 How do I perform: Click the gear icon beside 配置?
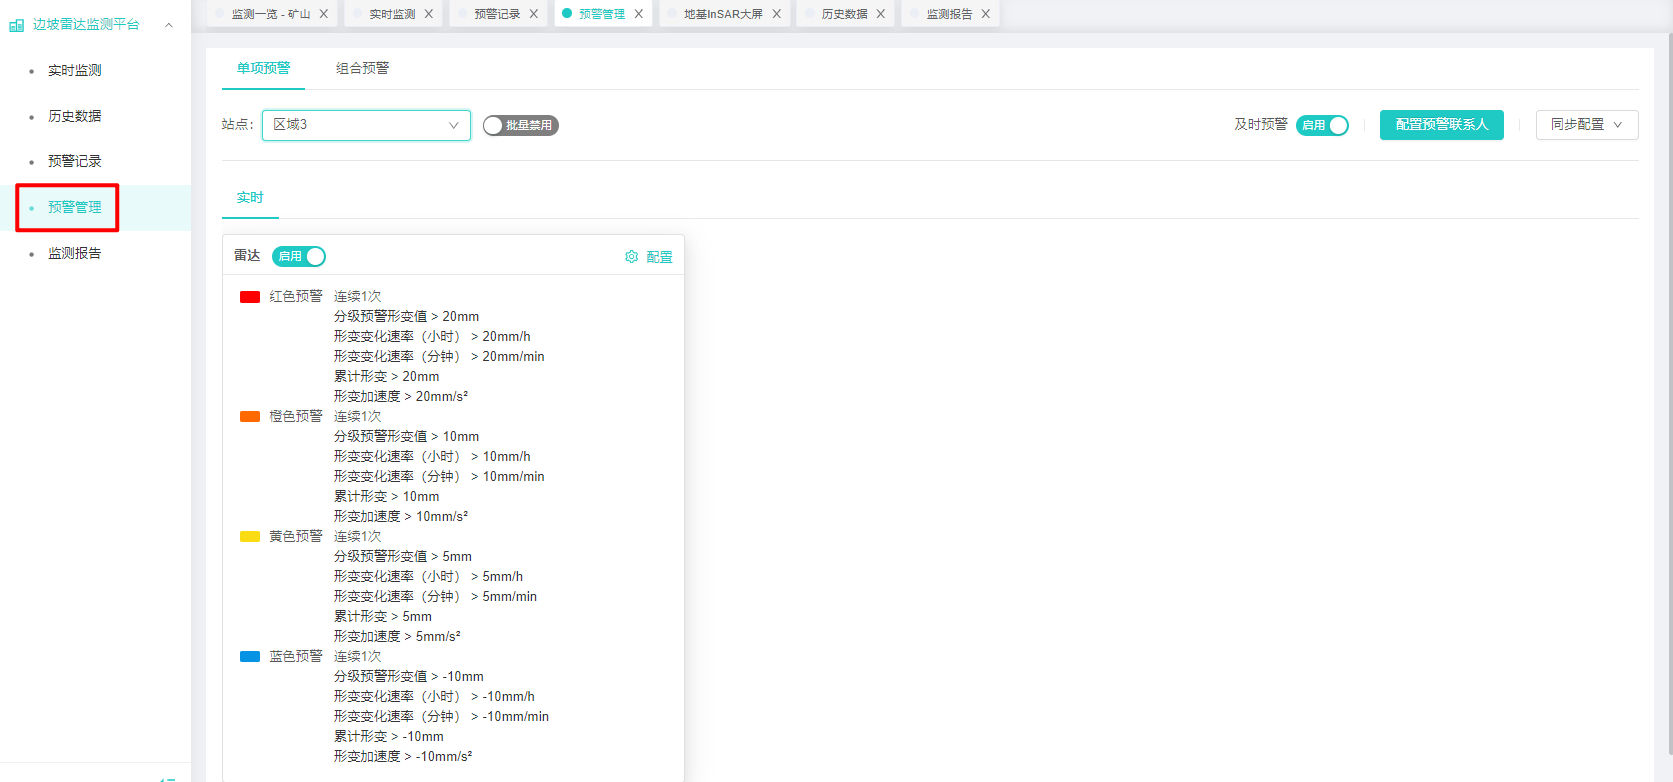click(631, 257)
